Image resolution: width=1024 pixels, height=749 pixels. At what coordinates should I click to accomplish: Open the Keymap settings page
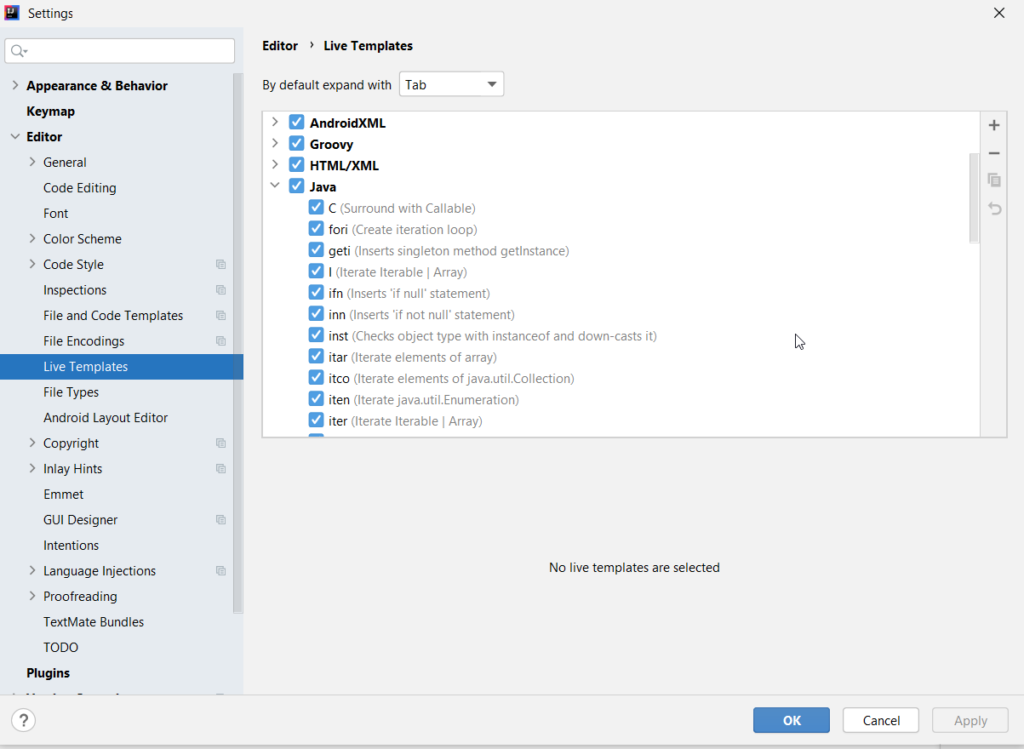click(x=50, y=111)
